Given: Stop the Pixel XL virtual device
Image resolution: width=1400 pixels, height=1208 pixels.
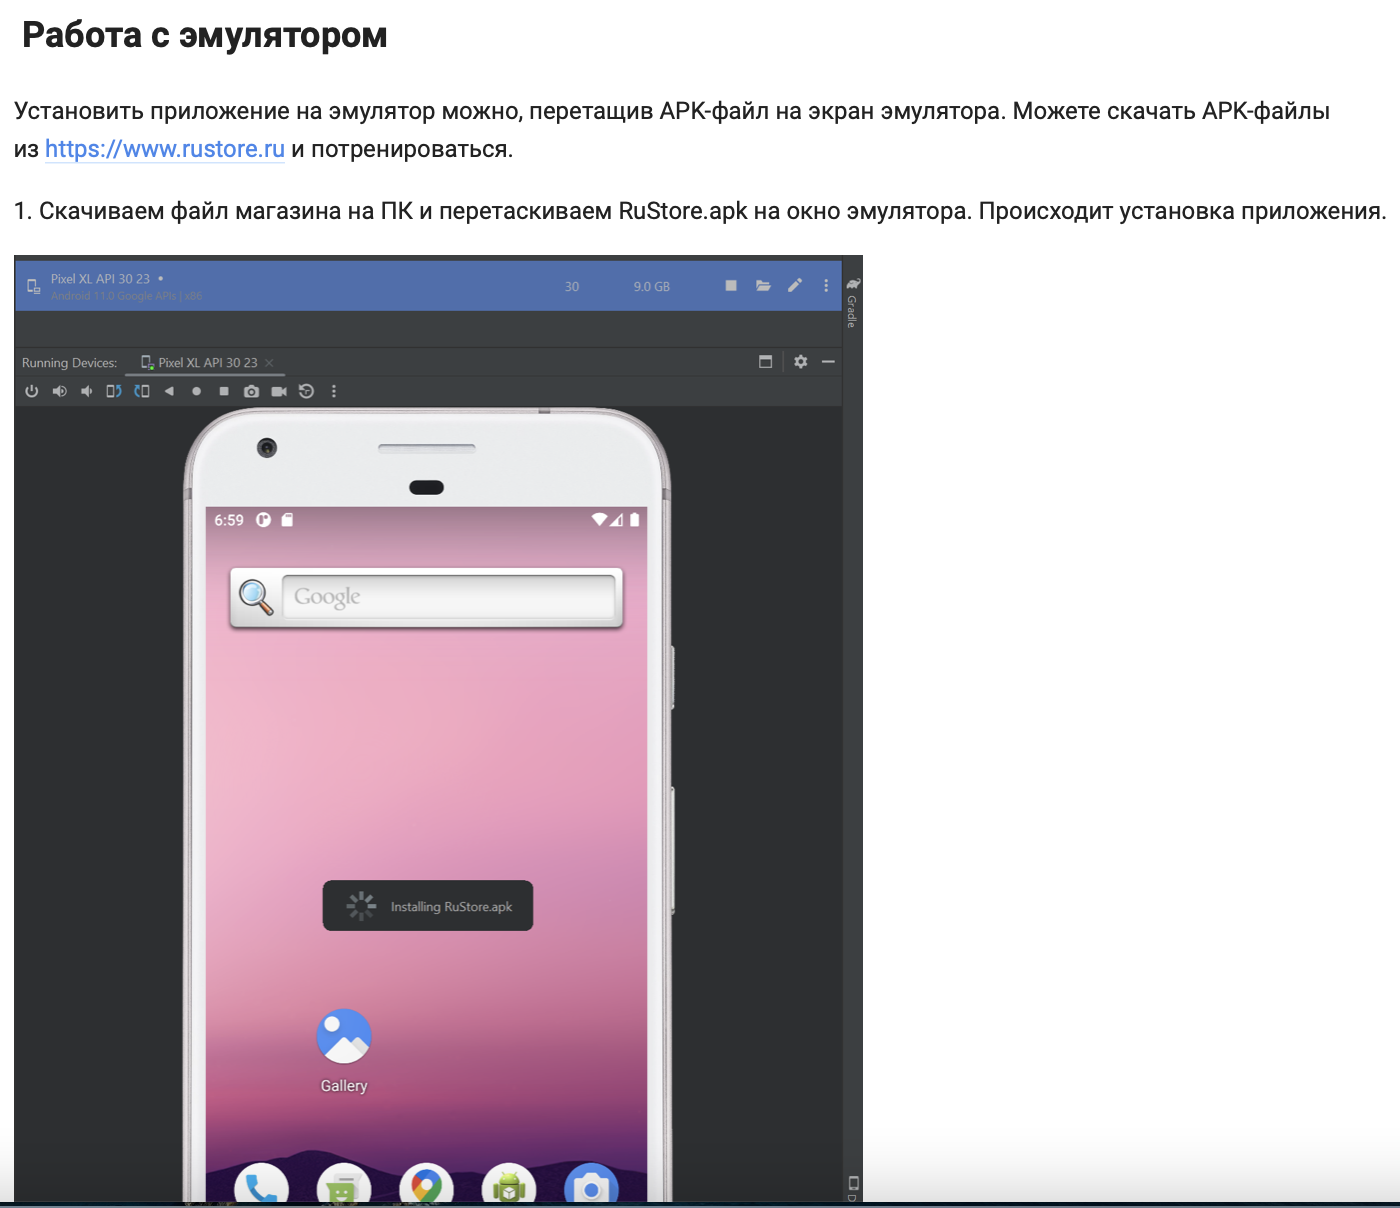Looking at the screenshot, I should pyautogui.click(x=731, y=286).
